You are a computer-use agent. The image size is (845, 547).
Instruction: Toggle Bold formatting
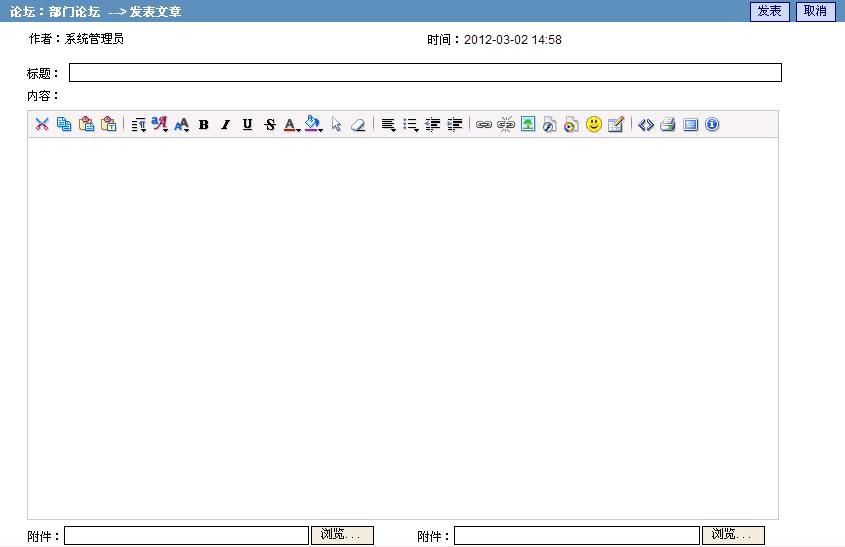tap(204, 125)
